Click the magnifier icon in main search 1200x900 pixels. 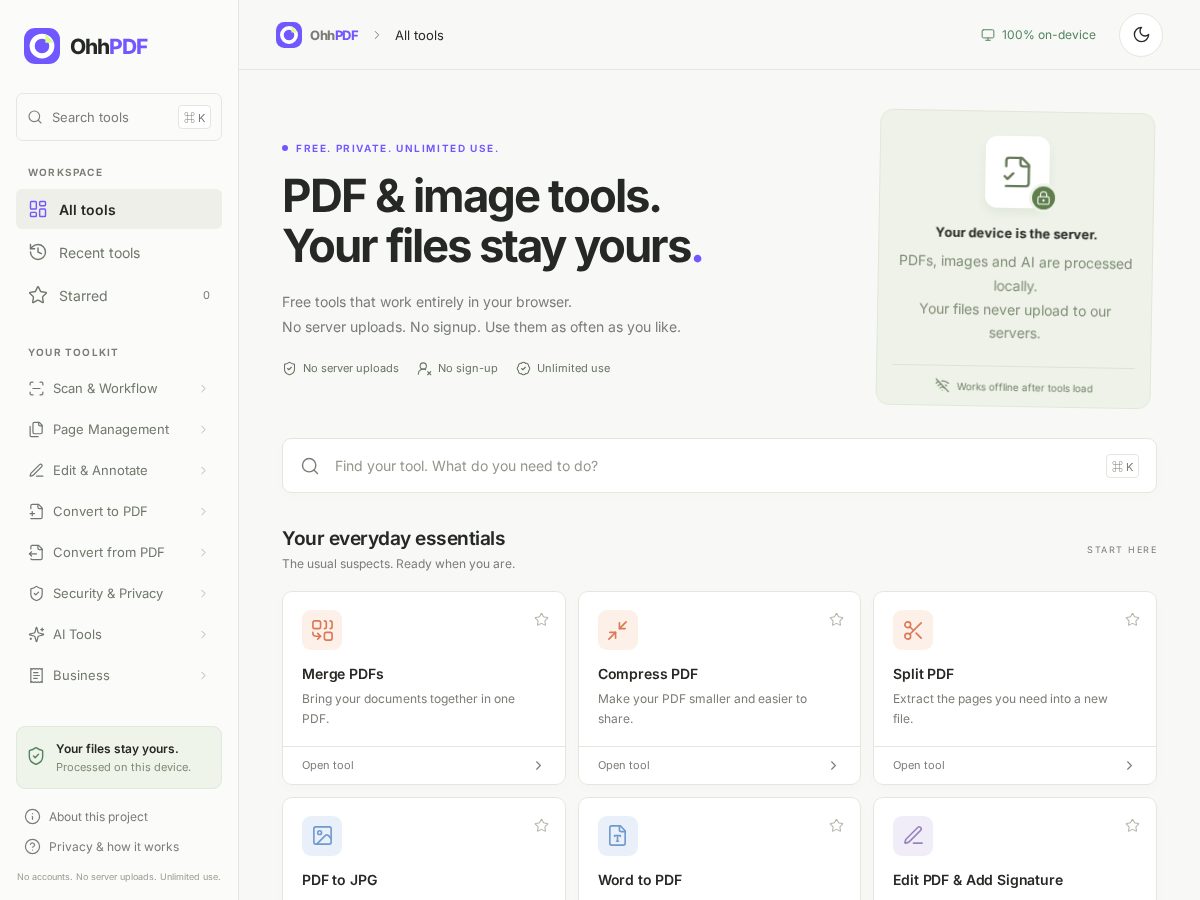coord(310,466)
